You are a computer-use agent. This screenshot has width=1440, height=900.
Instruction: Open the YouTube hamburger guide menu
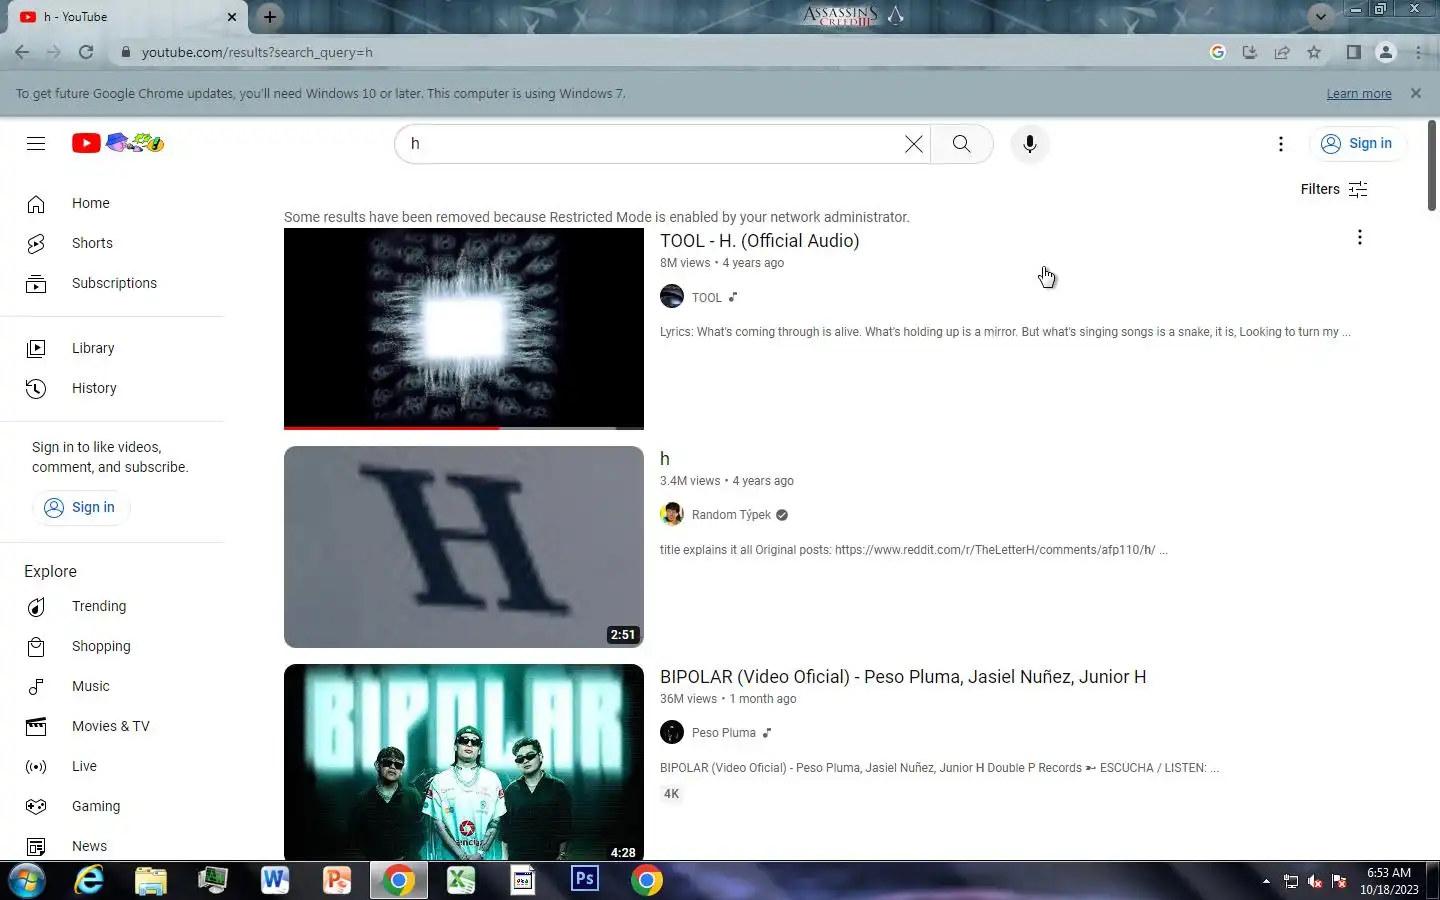[x=36, y=144]
